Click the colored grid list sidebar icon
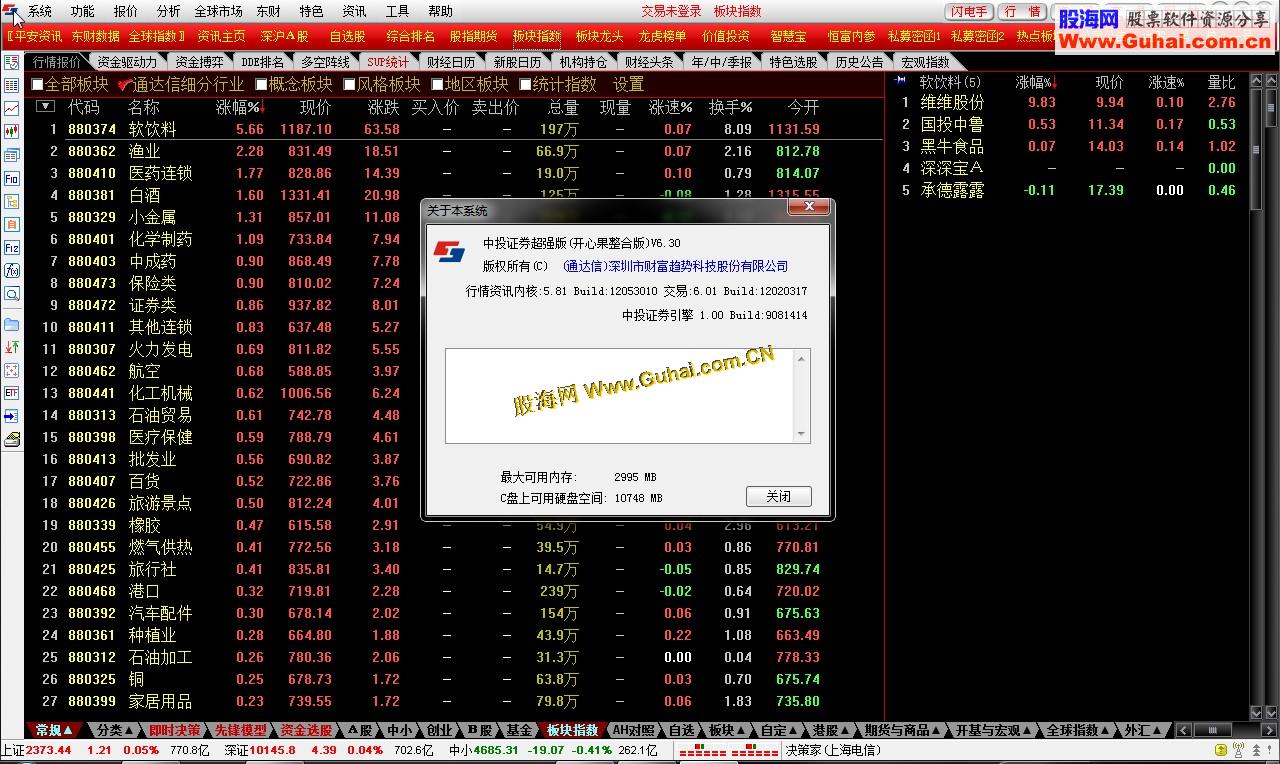Image resolution: width=1280 pixels, height=764 pixels. point(12,85)
